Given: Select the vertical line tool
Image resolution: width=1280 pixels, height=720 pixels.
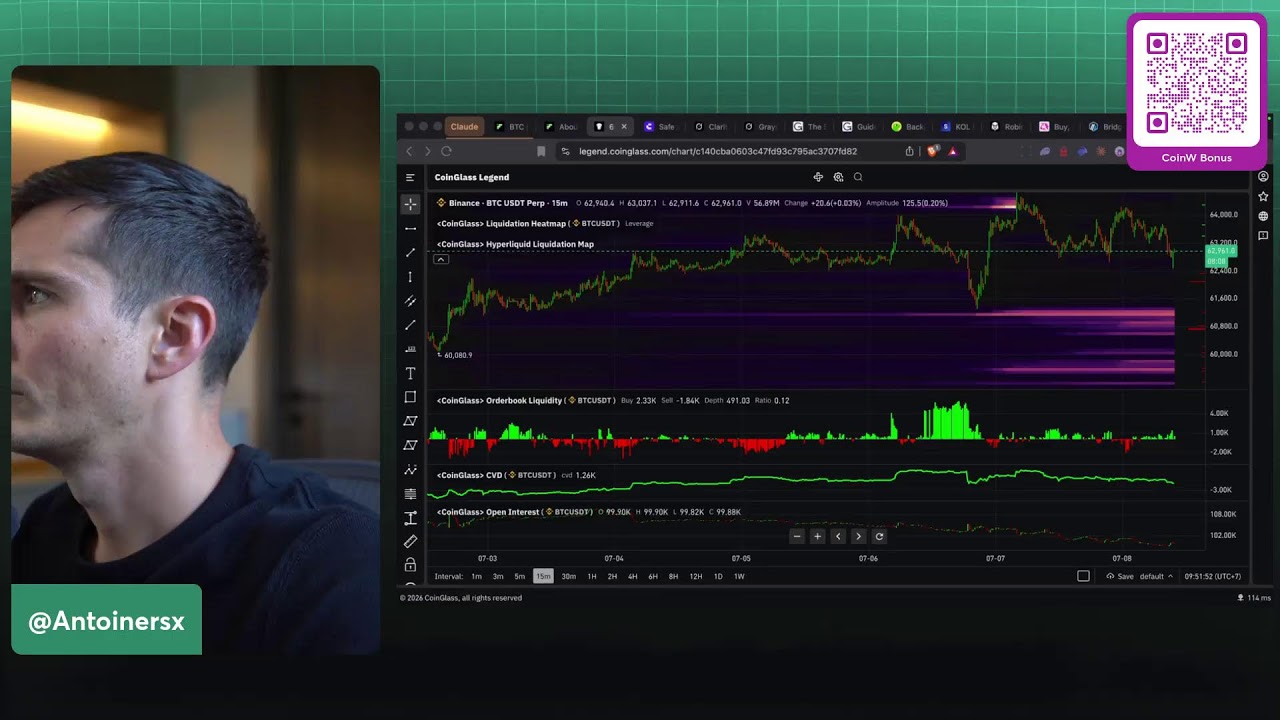Looking at the screenshot, I should tap(410, 277).
